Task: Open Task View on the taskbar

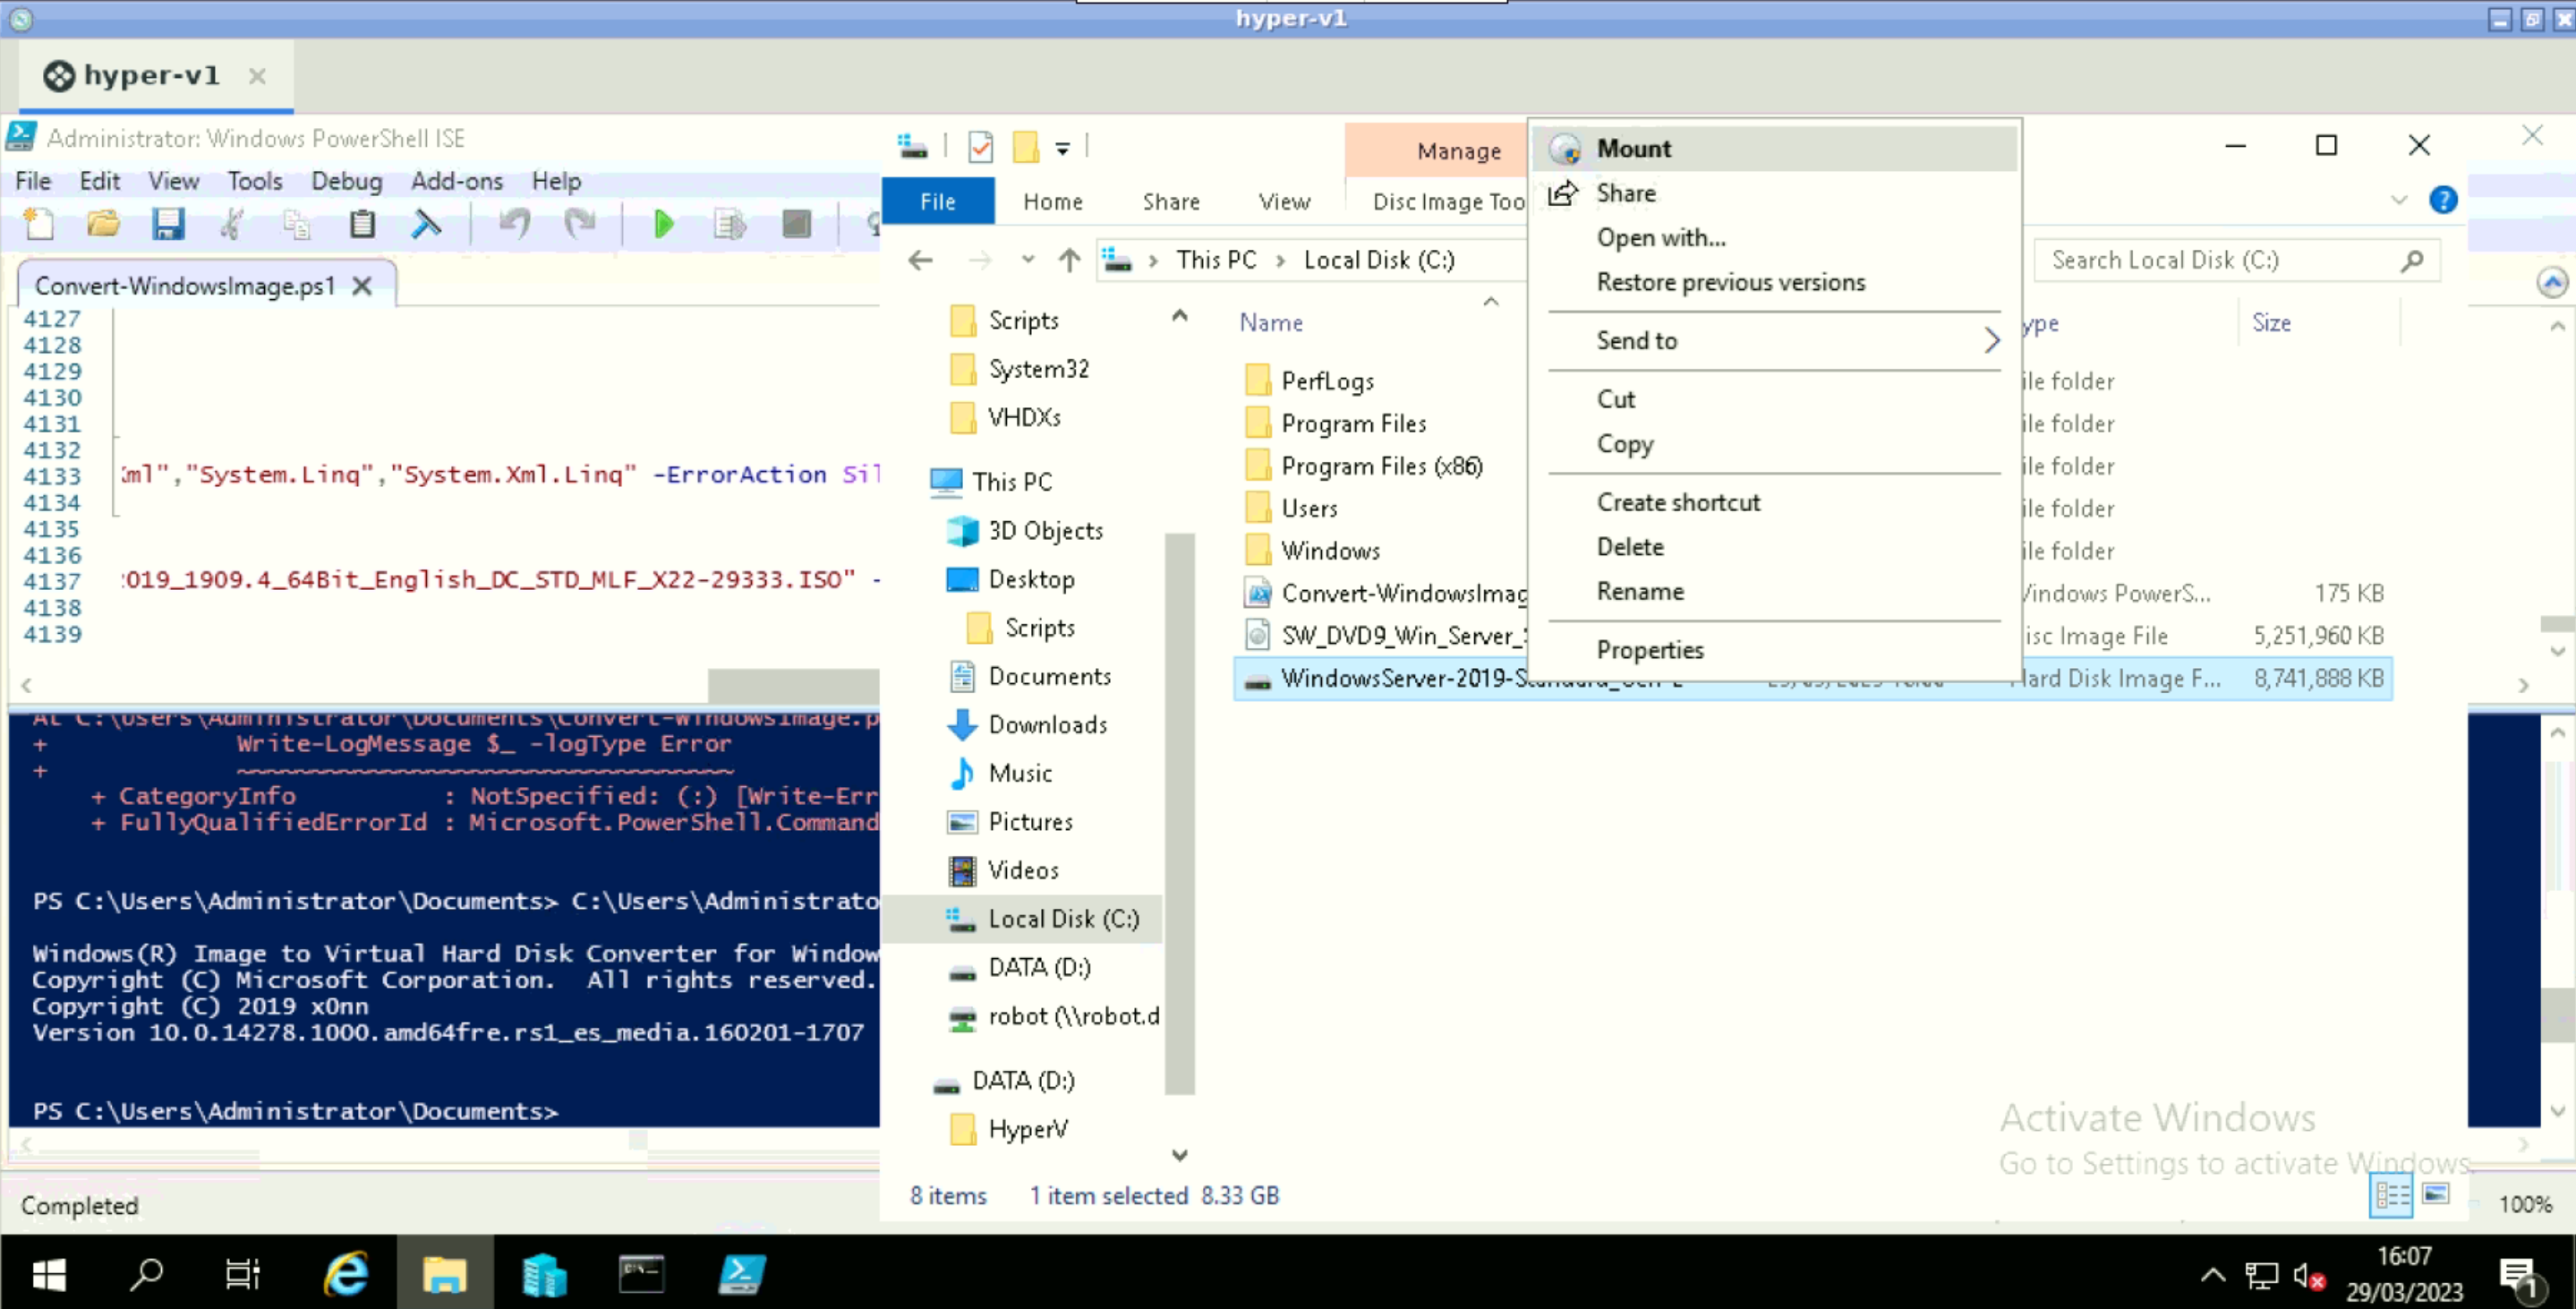Action: point(243,1274)
